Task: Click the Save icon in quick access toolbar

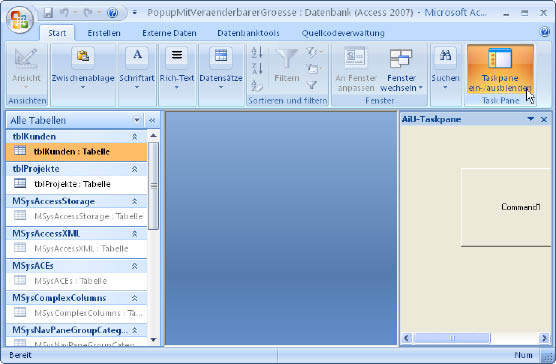Action: point(48,13)
